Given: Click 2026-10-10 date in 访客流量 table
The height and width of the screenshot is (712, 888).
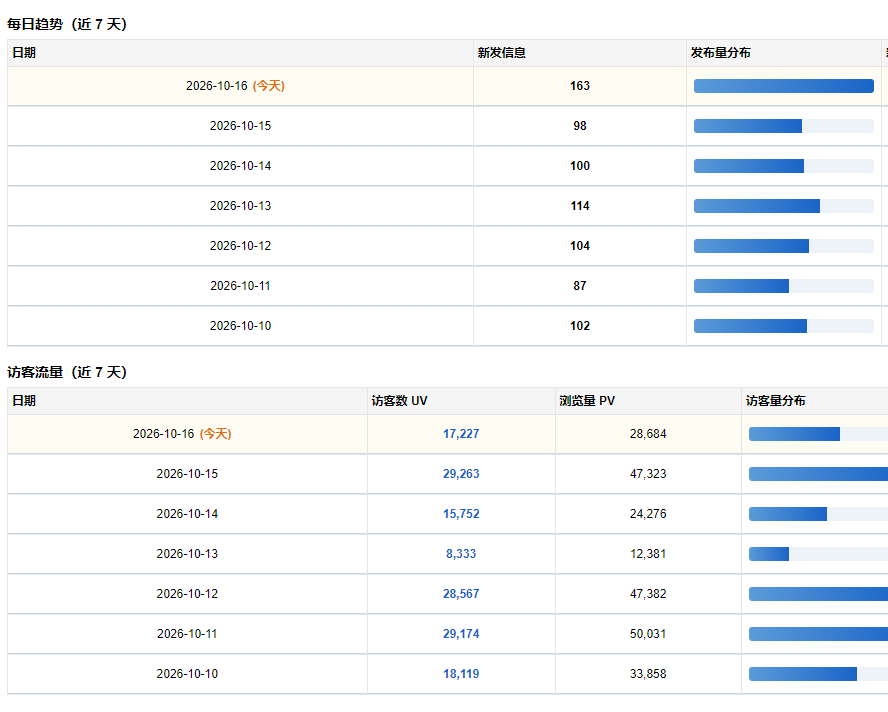Looking at the screenshot, I should coord(187,673).
